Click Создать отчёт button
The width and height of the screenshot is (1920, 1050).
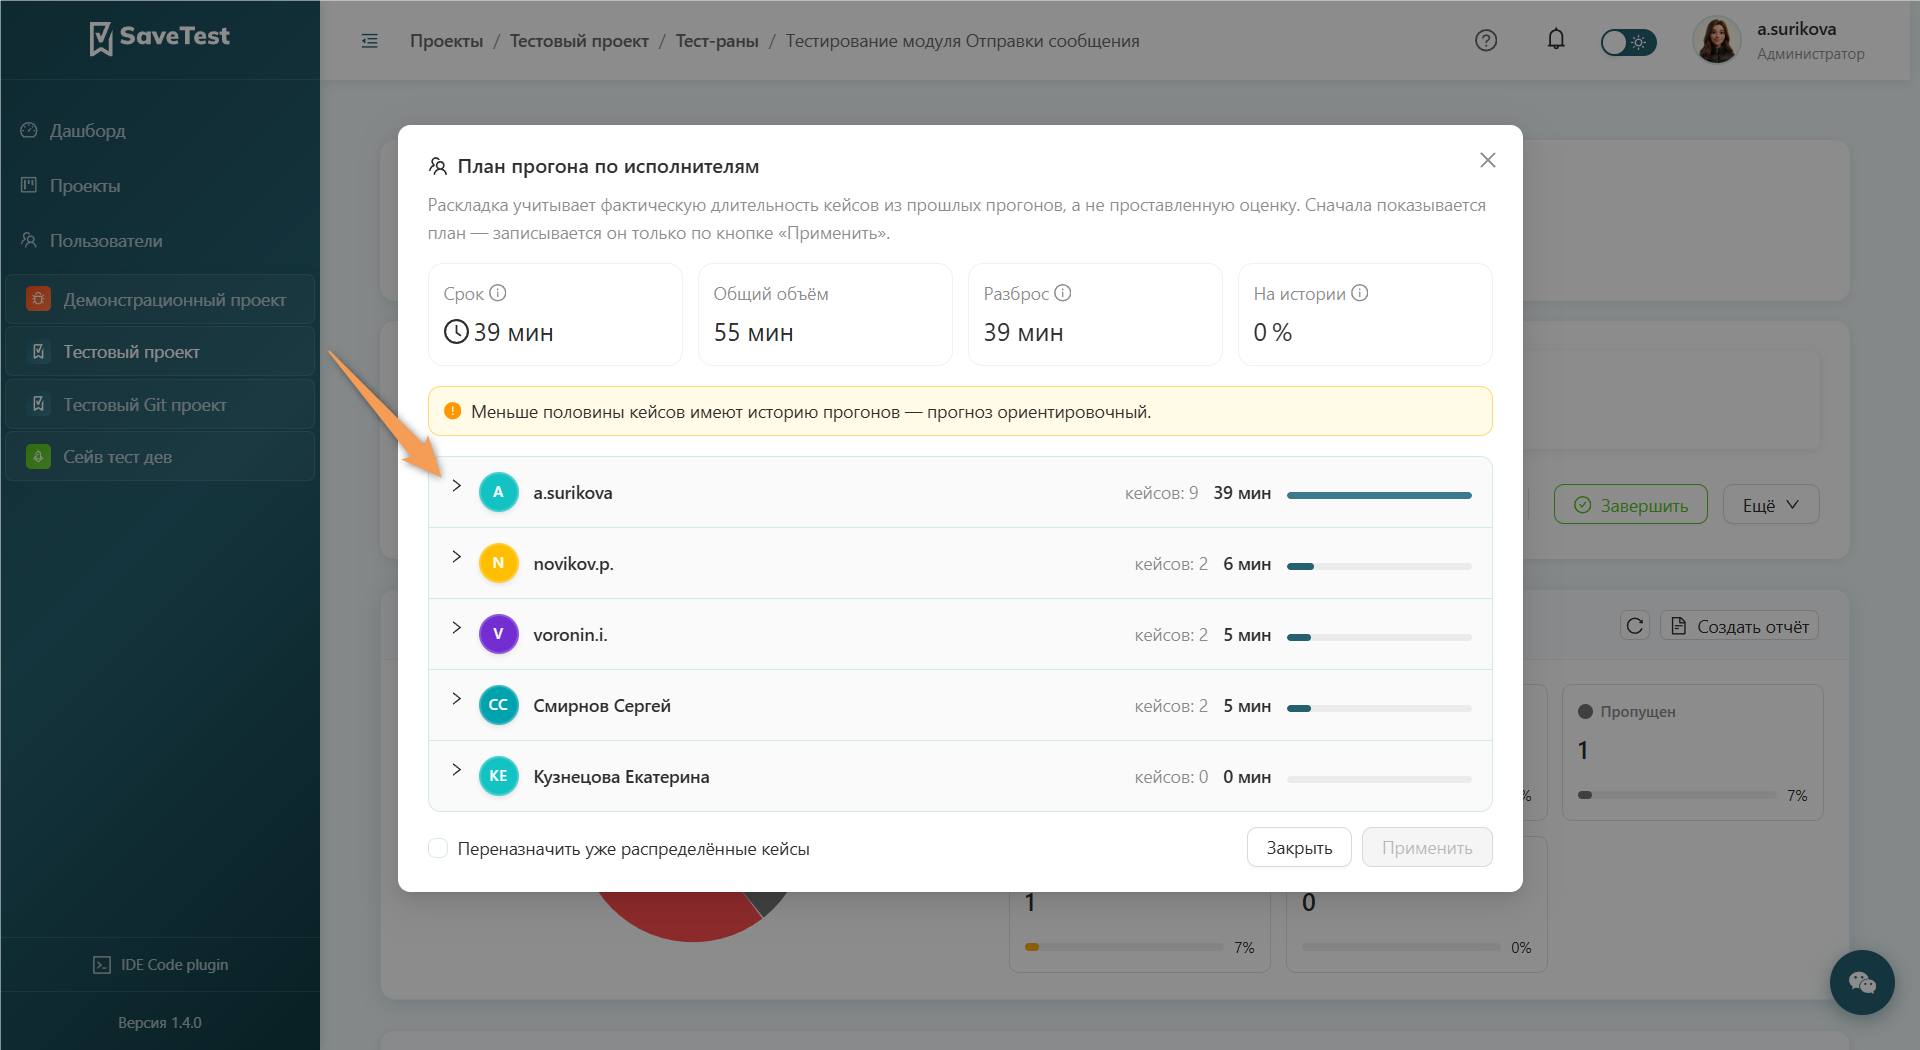[x=1739, y=626]
